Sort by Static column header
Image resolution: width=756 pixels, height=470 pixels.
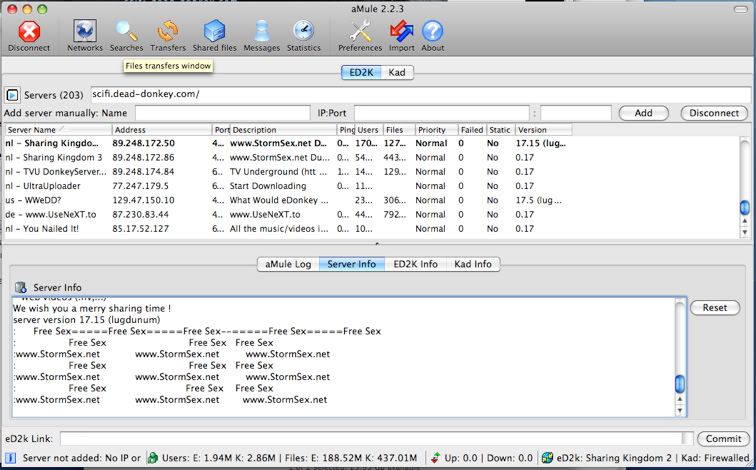click(x=500, y=130)
